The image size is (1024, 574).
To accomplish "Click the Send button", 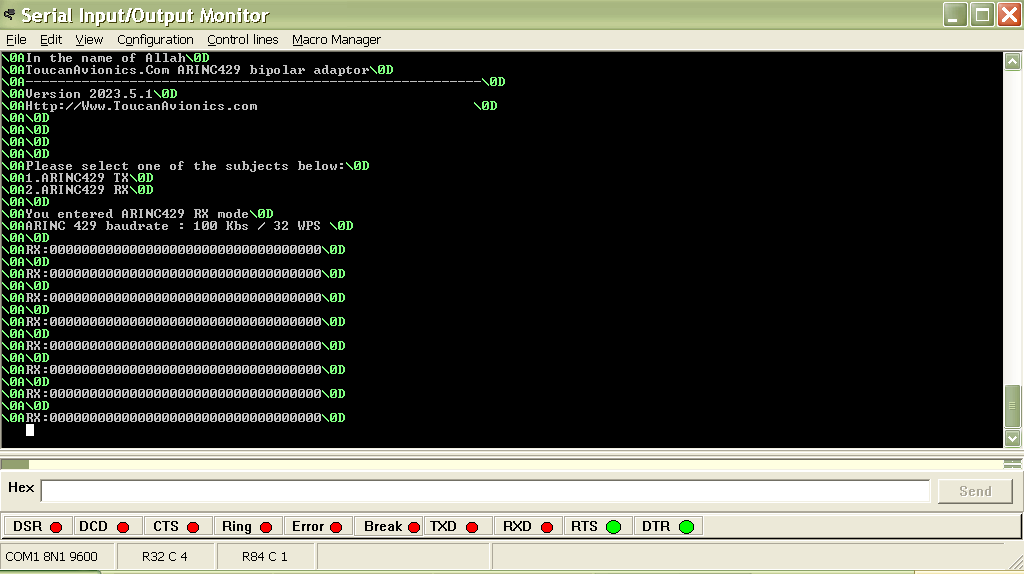I will click(975, 491).
